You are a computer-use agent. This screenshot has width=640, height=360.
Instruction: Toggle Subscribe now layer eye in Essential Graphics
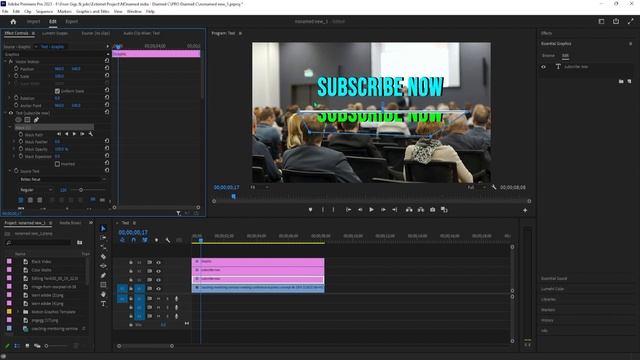click(x=544, y=67)
